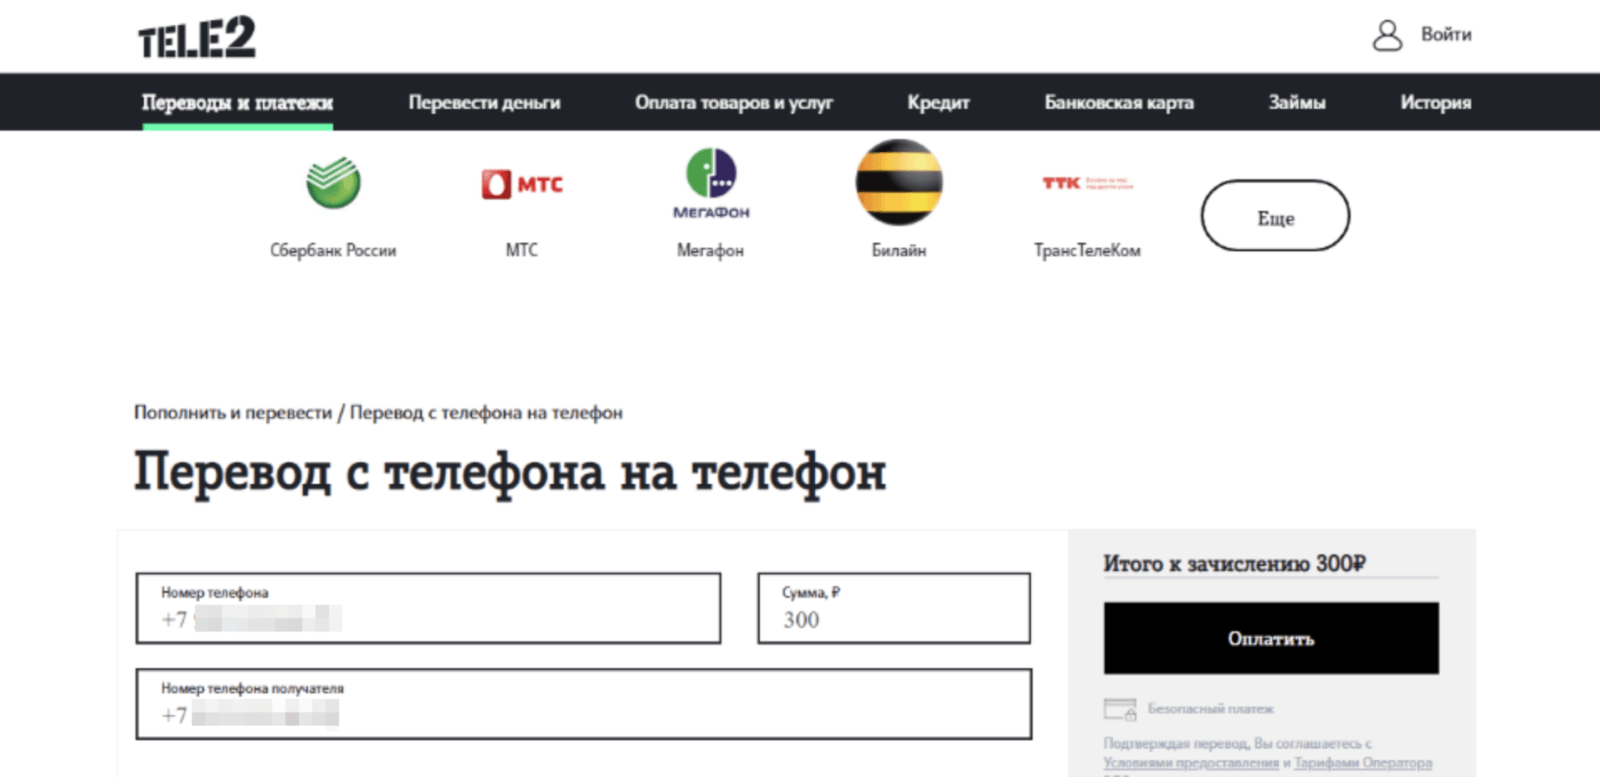Focus the Номер телефона получателя field

(584, 704)
